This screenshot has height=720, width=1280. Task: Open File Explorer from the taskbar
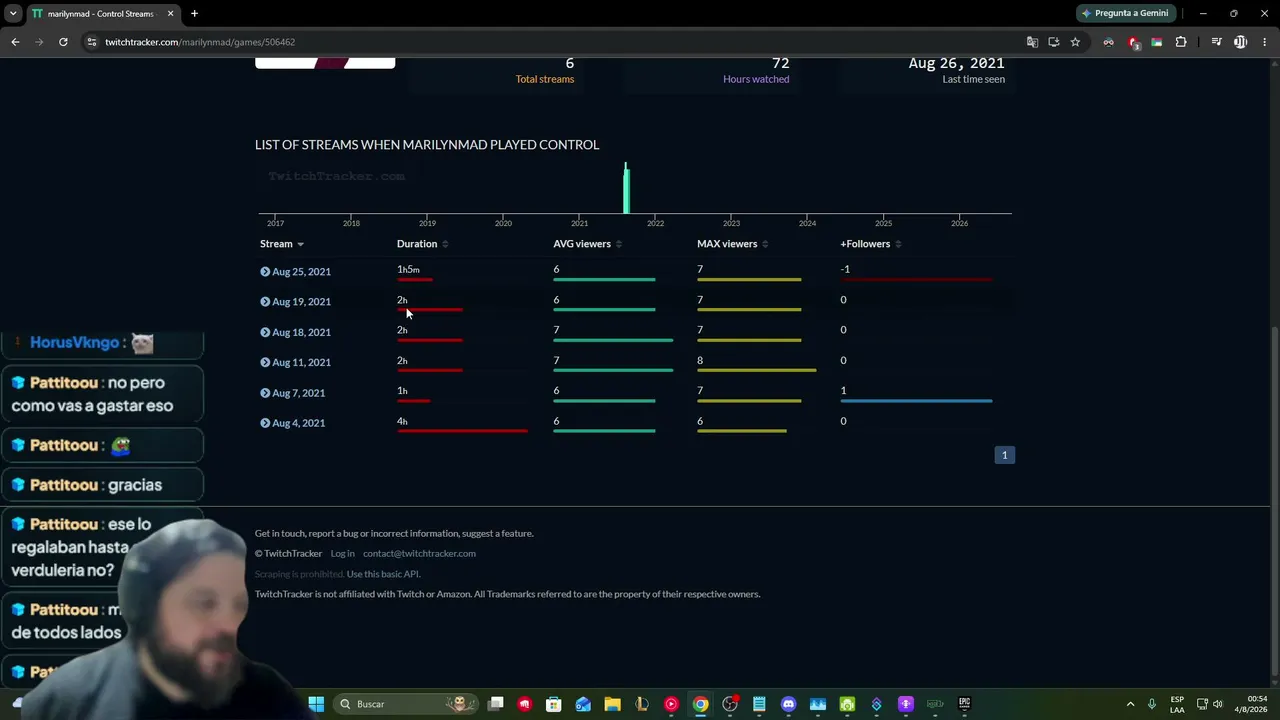pyautogui.click(x=612, y=704)
